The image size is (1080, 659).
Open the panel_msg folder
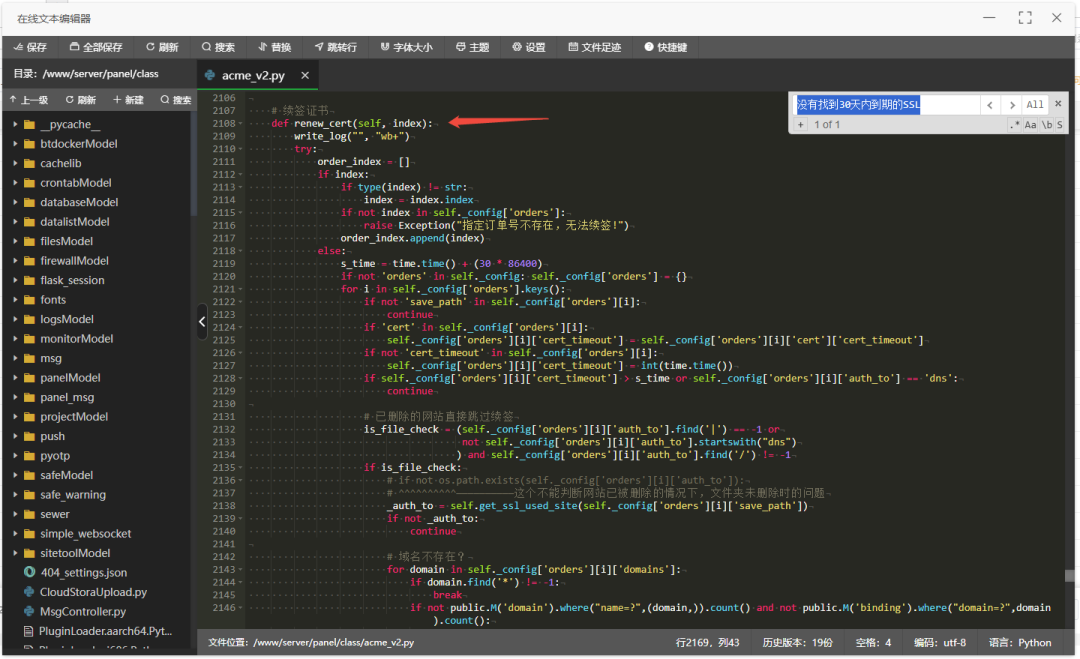coord(67,397)
